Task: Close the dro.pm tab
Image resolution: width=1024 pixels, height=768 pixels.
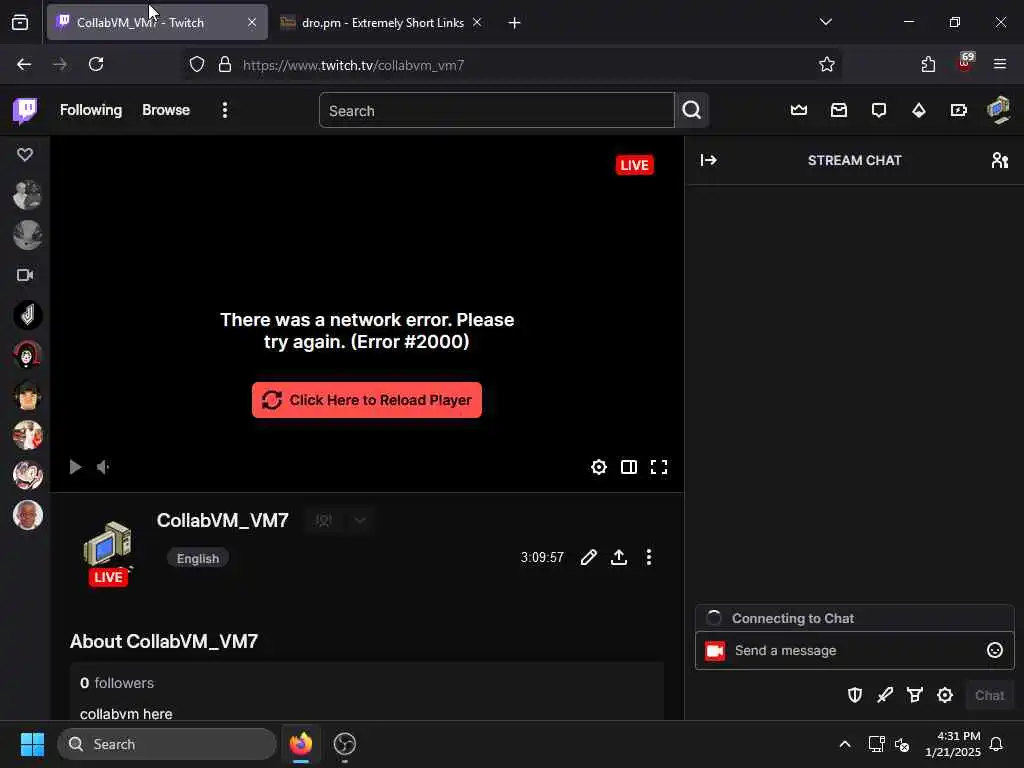Action: point(477,22)
